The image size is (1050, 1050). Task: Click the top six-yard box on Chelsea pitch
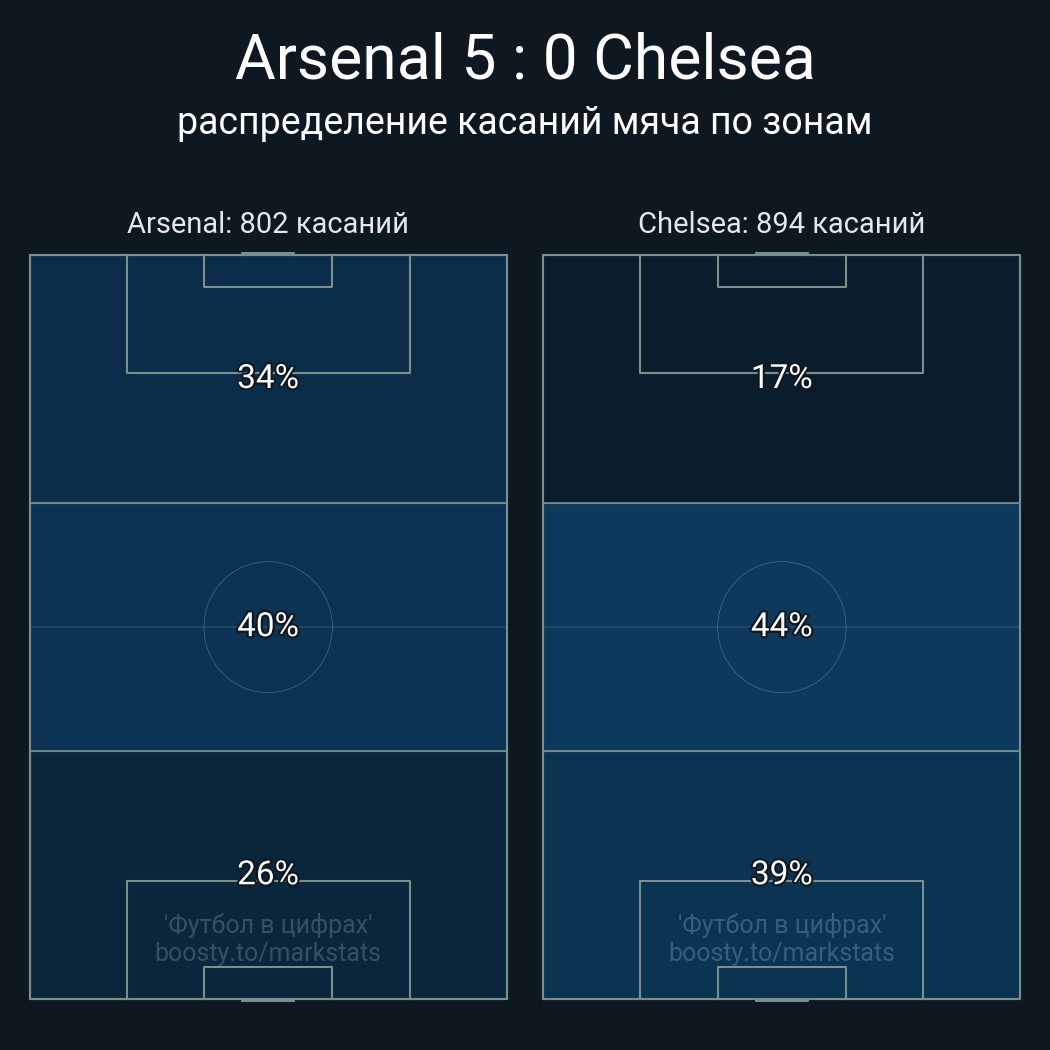(x=781, y=271)
